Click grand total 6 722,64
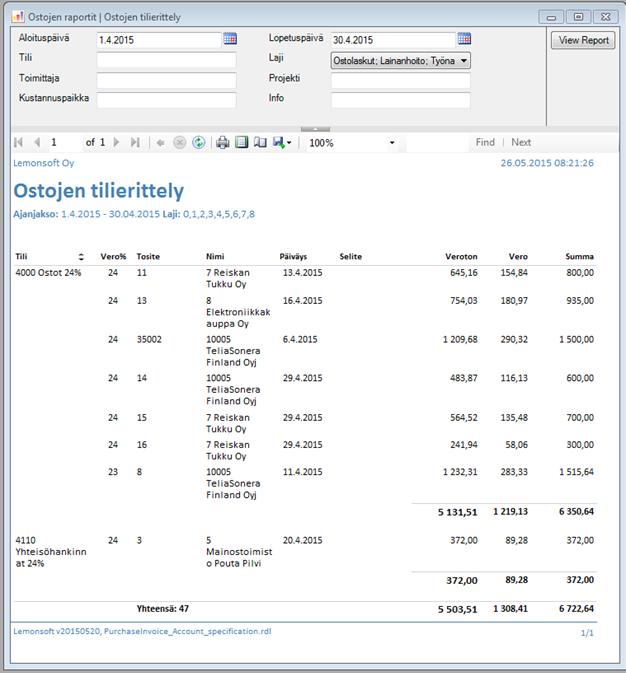This screenshot has height=673, width=626. (x=576, y=609)
